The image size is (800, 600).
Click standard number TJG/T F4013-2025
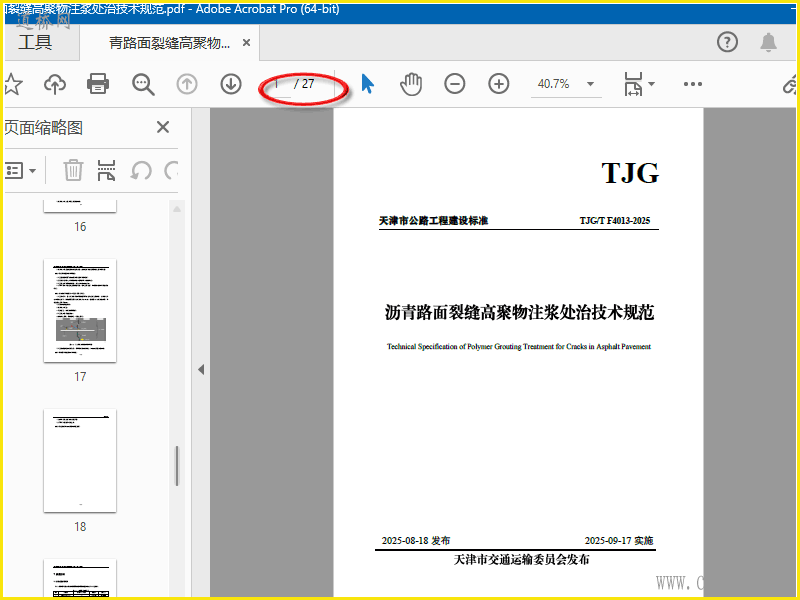click(x=615, y=220)
